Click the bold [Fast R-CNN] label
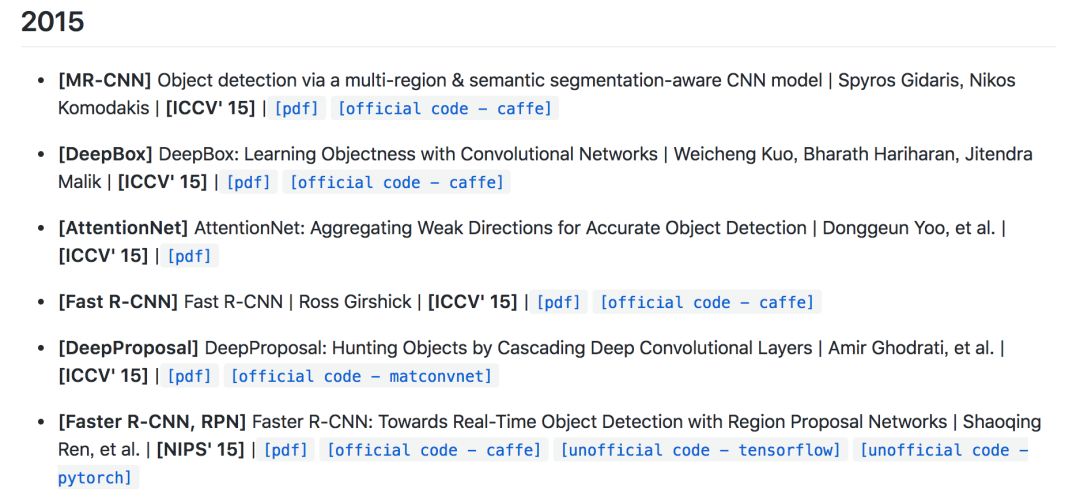Screen dimensions: 1080x503 click(x=118, y=302)
